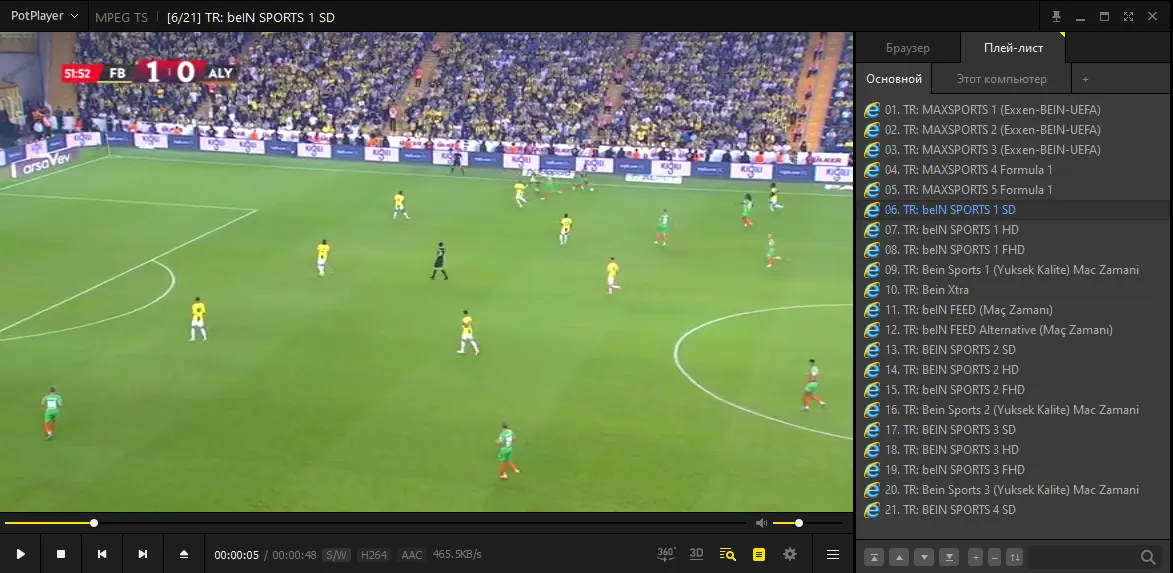
Task: Toggle fullscreen mode icon in title bar
Action: [1128, 16]
